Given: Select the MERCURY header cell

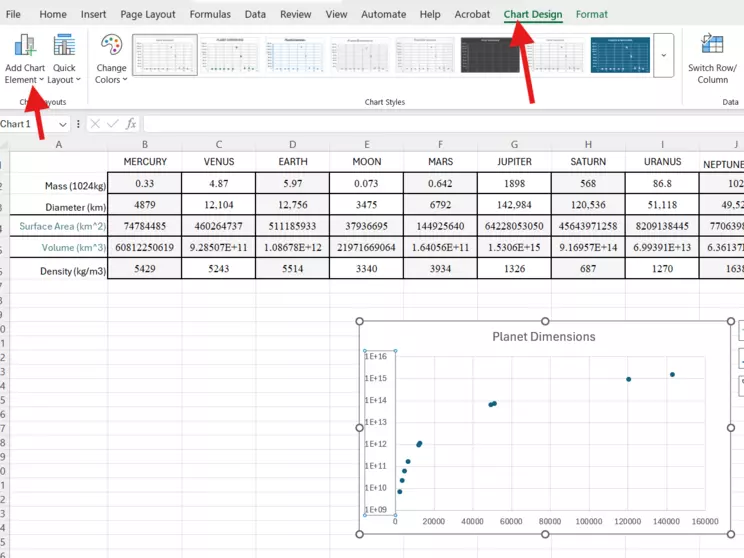Looking at the screenshot, I should [145, 162].
